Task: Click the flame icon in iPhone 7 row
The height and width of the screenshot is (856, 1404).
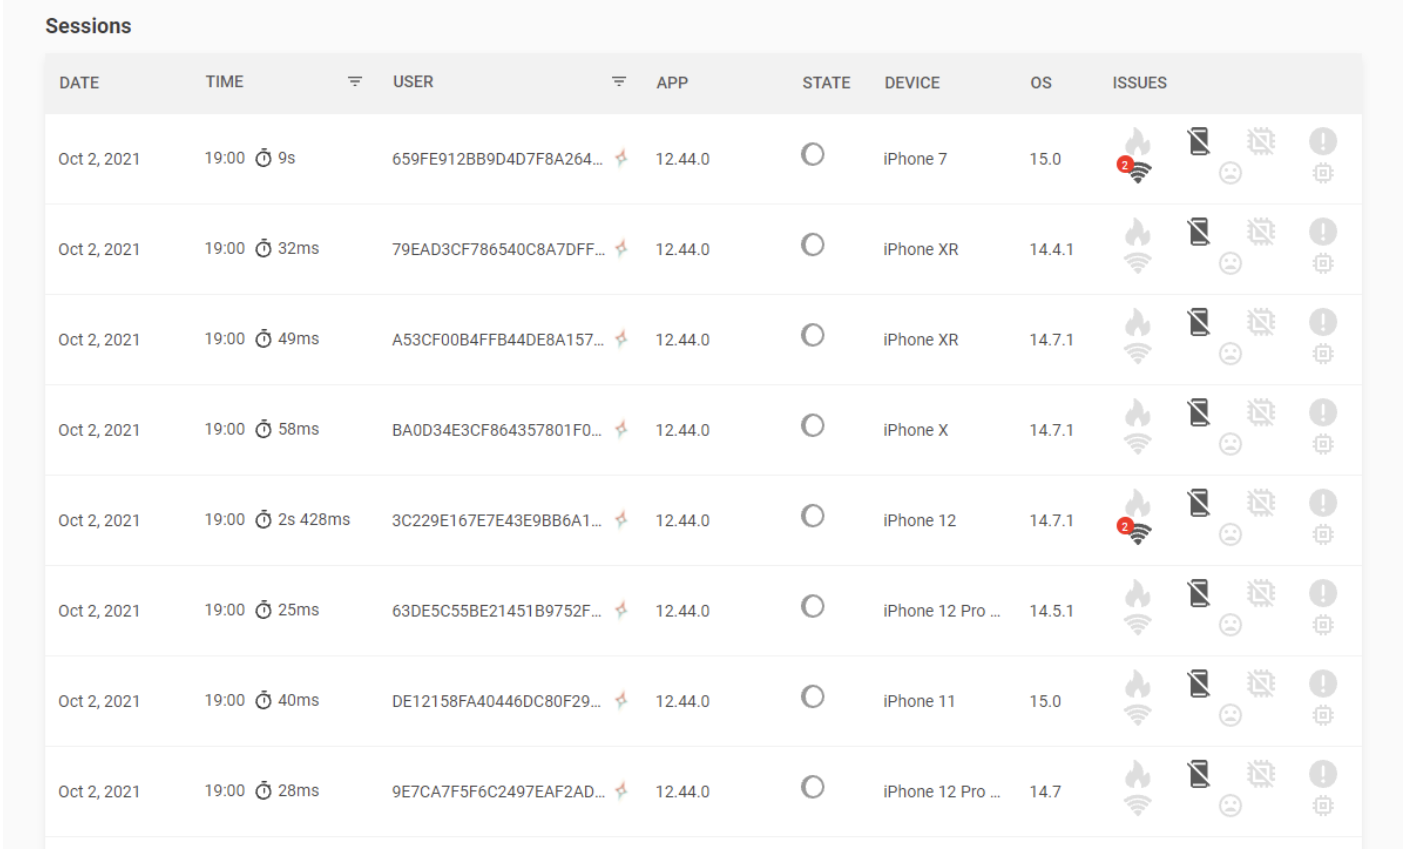Action: [1138, 142]
